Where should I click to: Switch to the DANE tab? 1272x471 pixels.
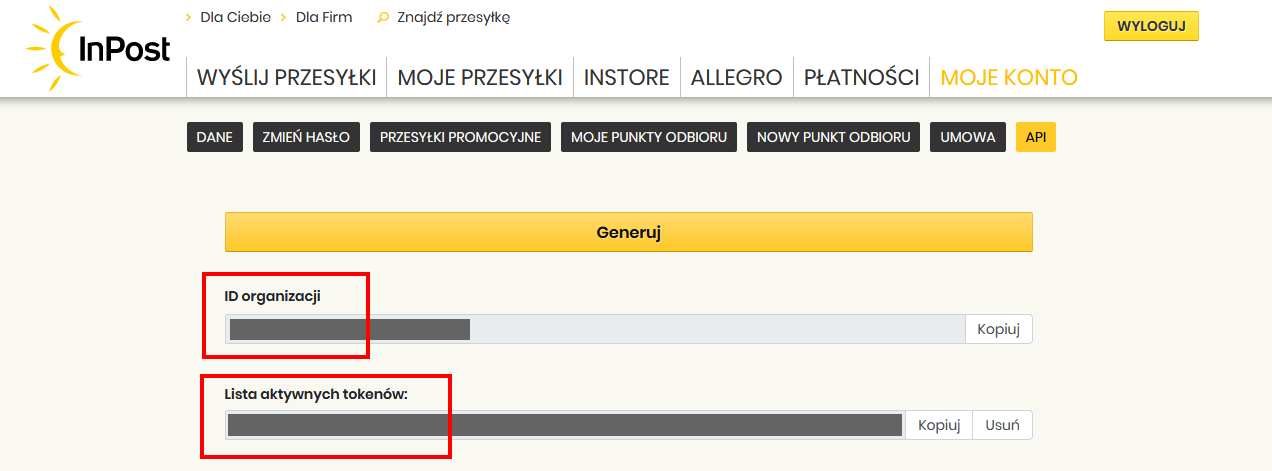click(x=215, y=138)
